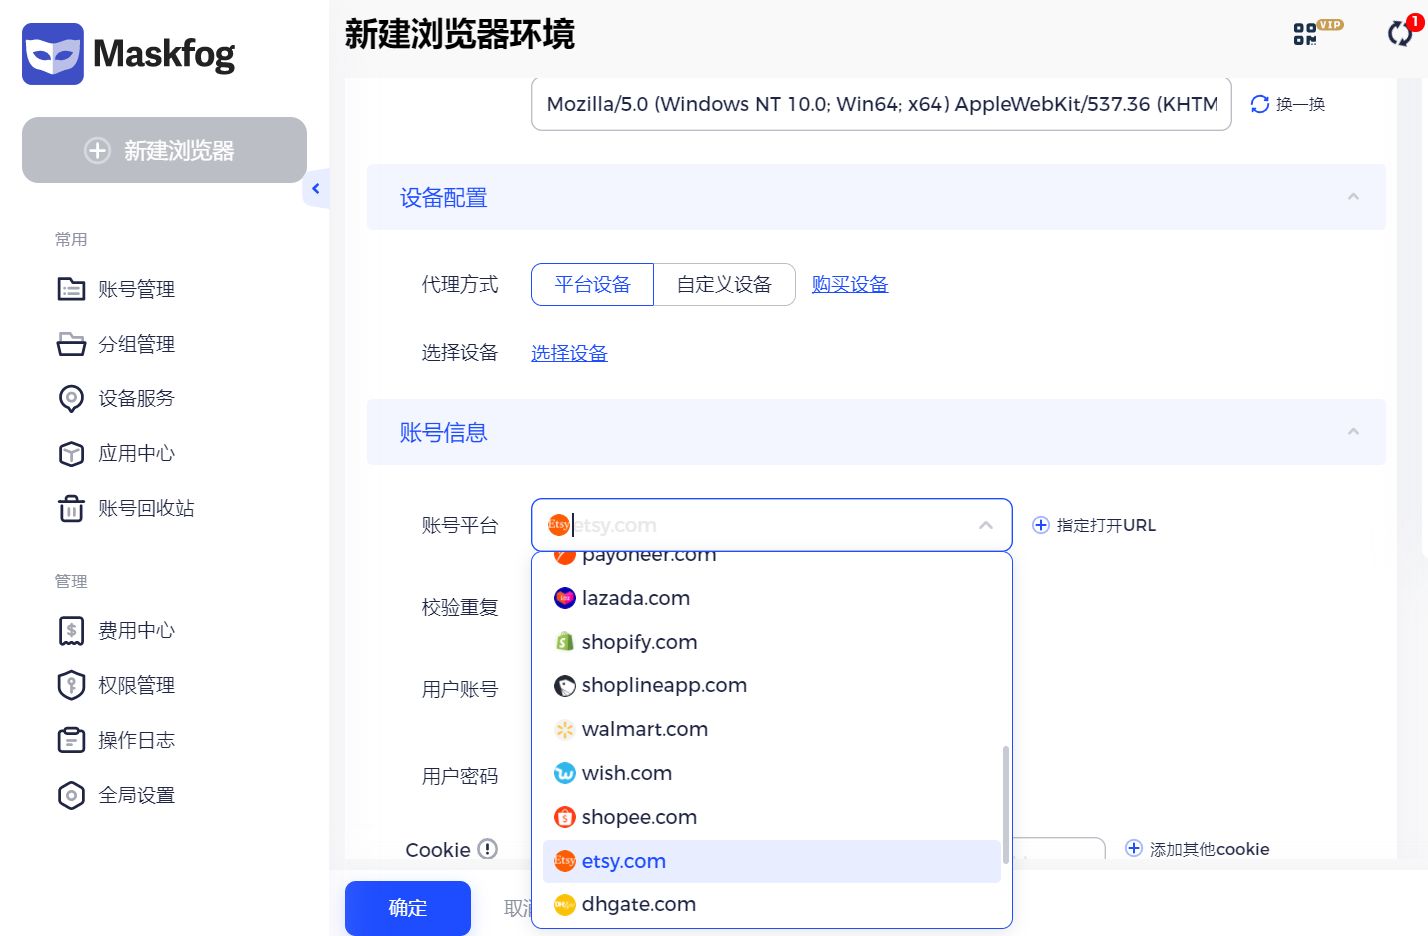The height and width of the screenshot is (936, 1428).
Task: Click the shoplineapp icon in list
Action: point(565,686)
